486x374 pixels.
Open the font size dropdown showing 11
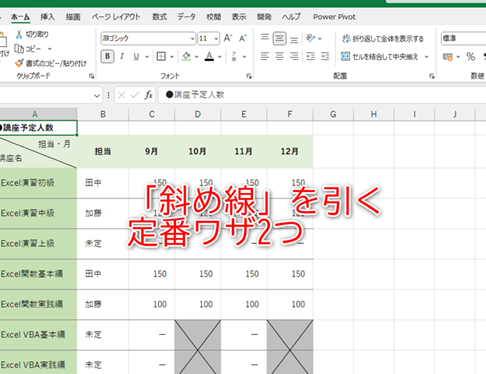(x=216, y=39)
